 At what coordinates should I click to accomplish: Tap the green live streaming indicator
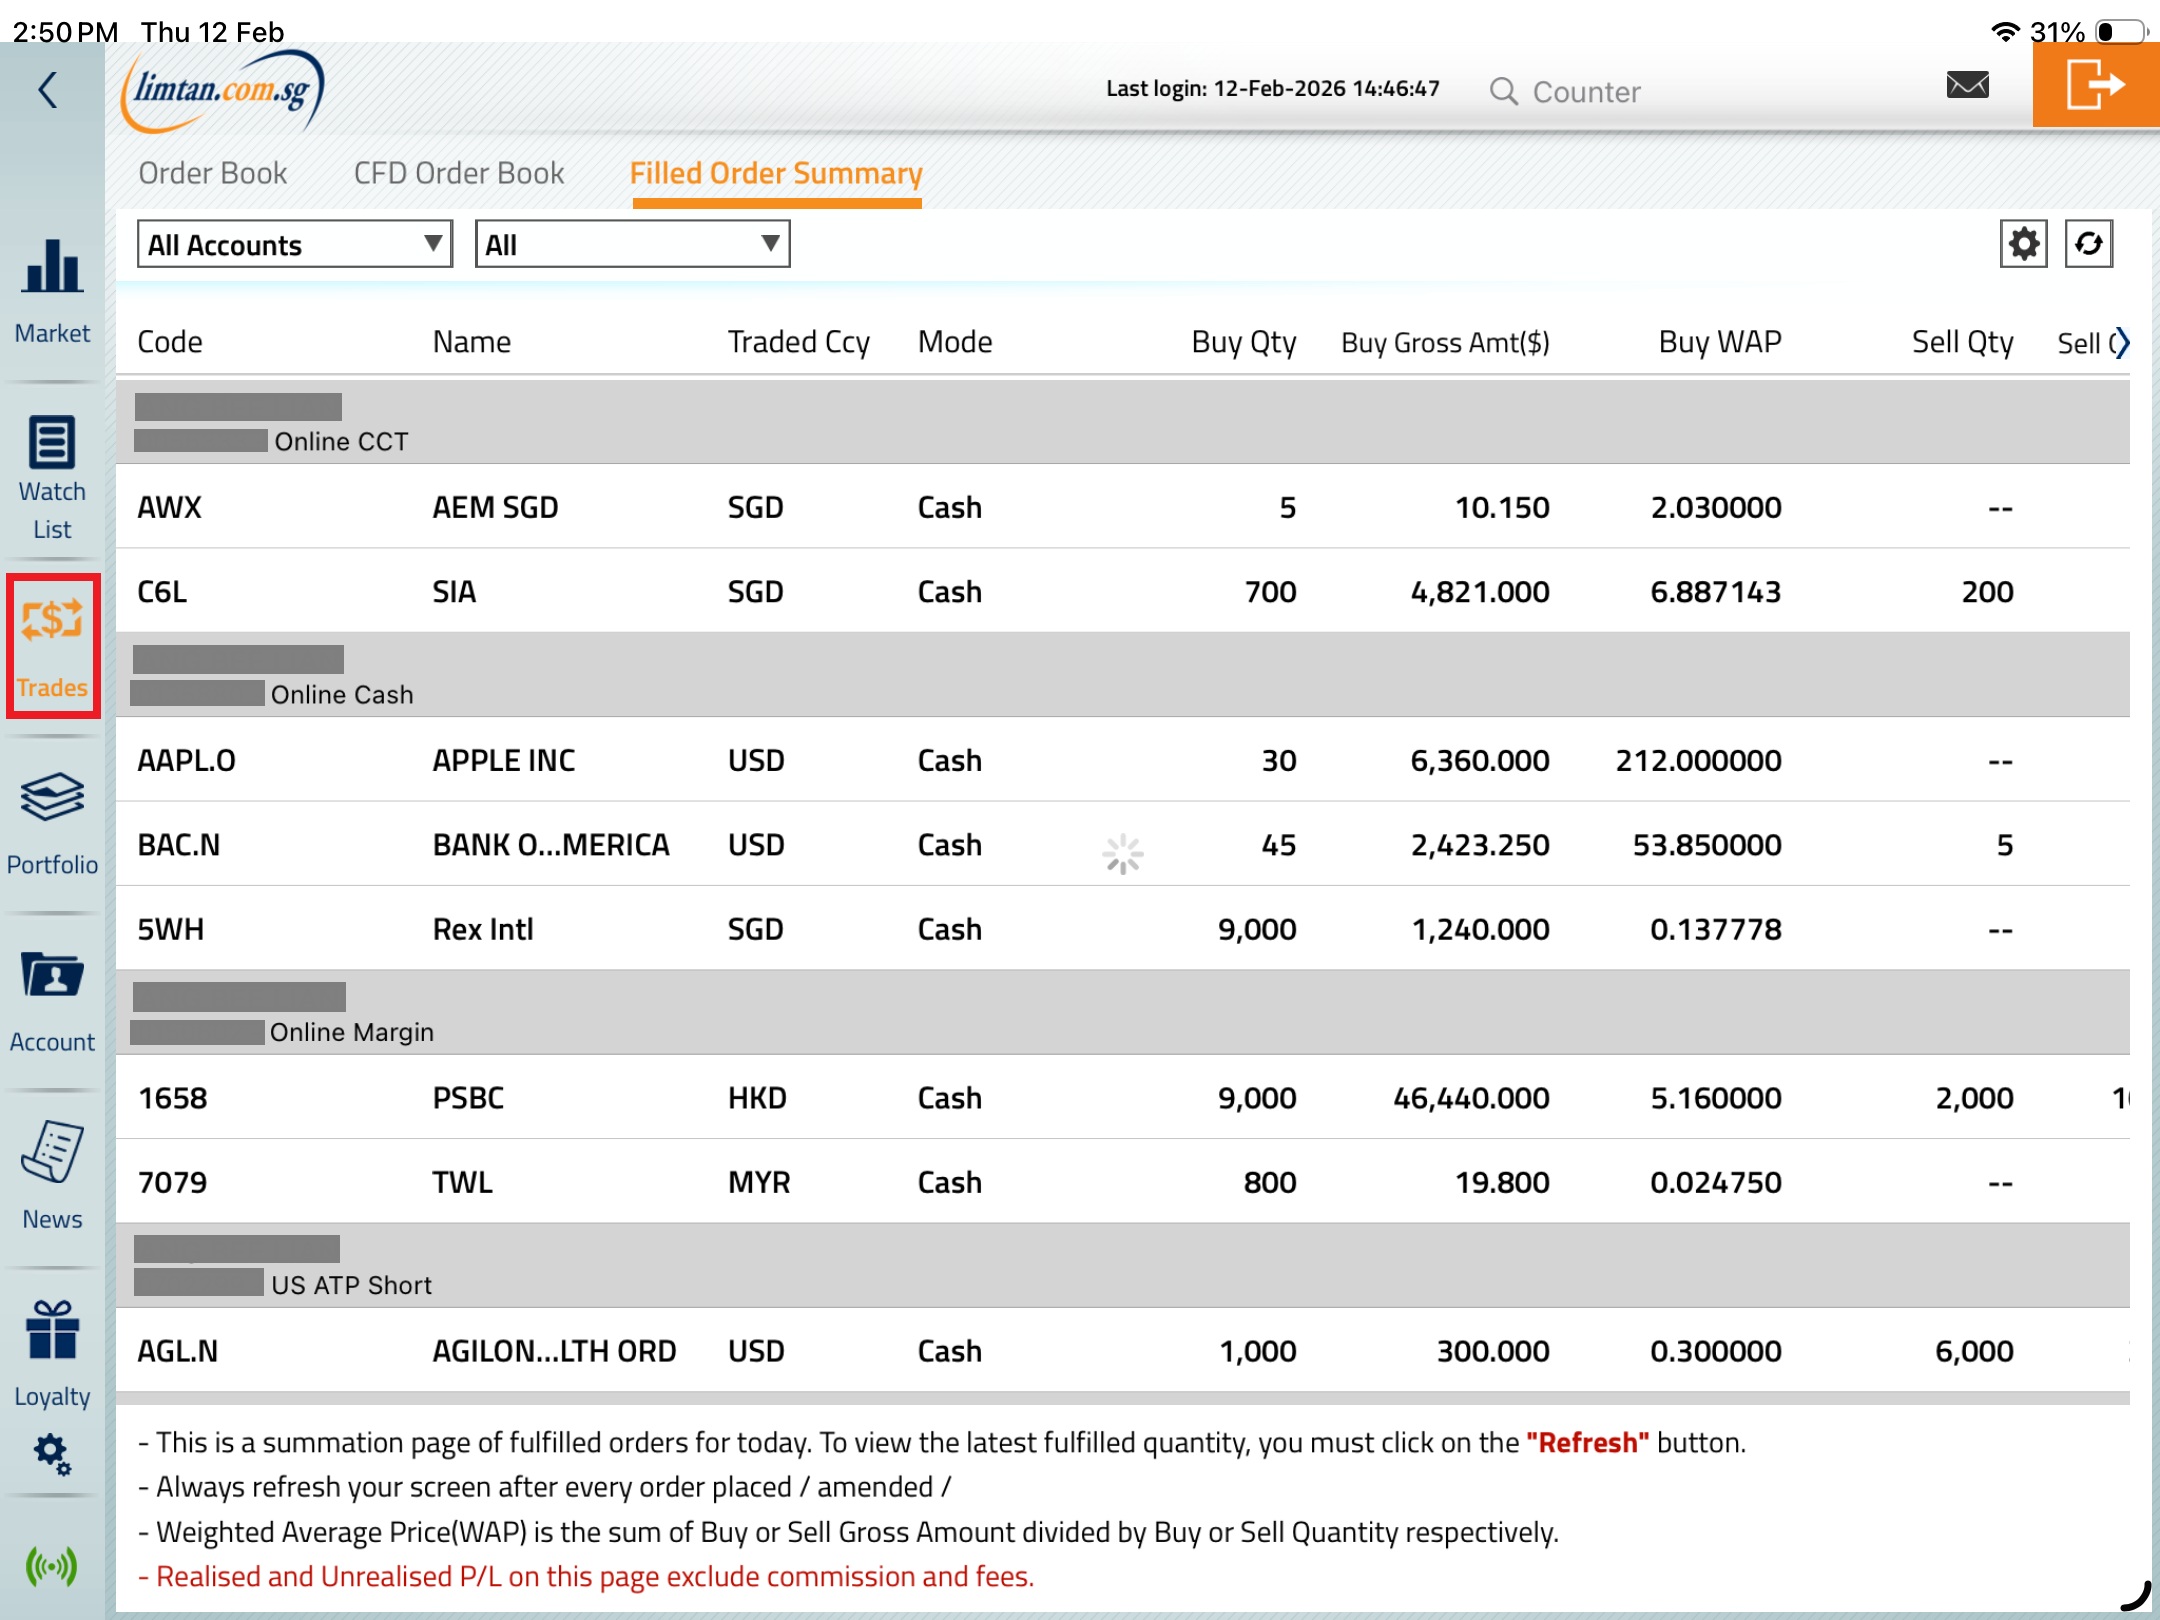click(52, 1566)
